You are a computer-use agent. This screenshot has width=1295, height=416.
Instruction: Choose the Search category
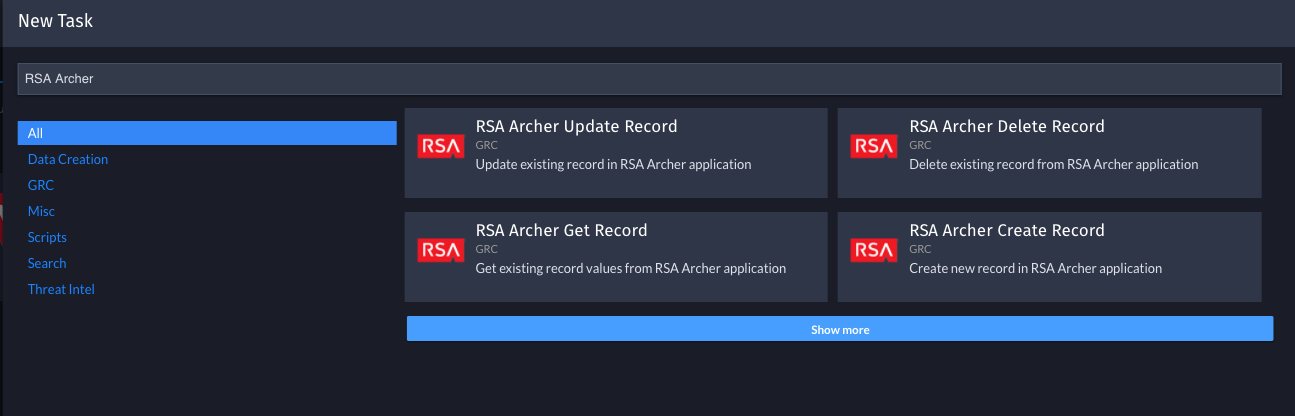(47, 263)
